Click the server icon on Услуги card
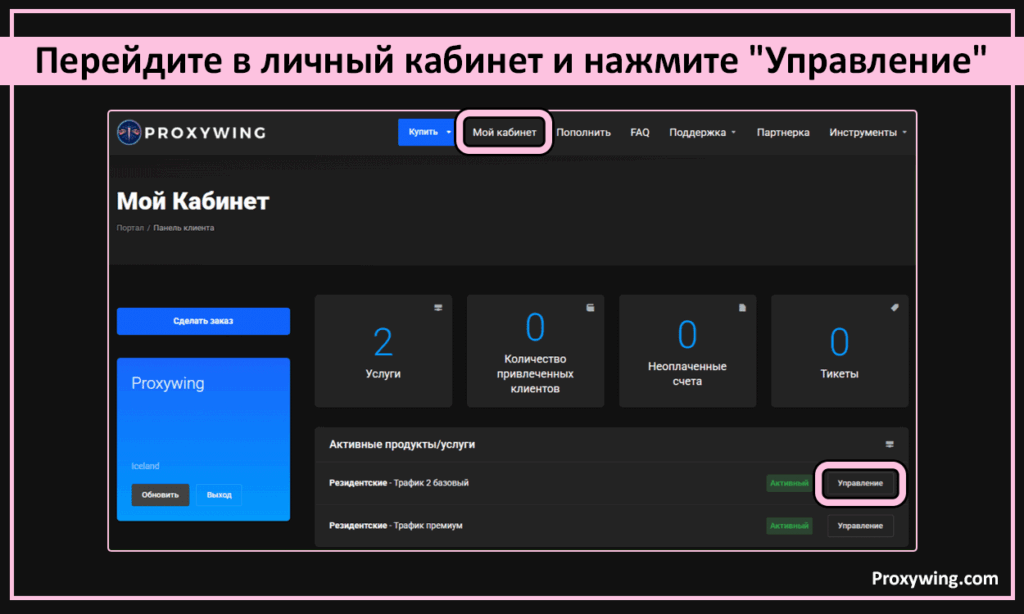 pyautogui.click(x=438, y=308)
